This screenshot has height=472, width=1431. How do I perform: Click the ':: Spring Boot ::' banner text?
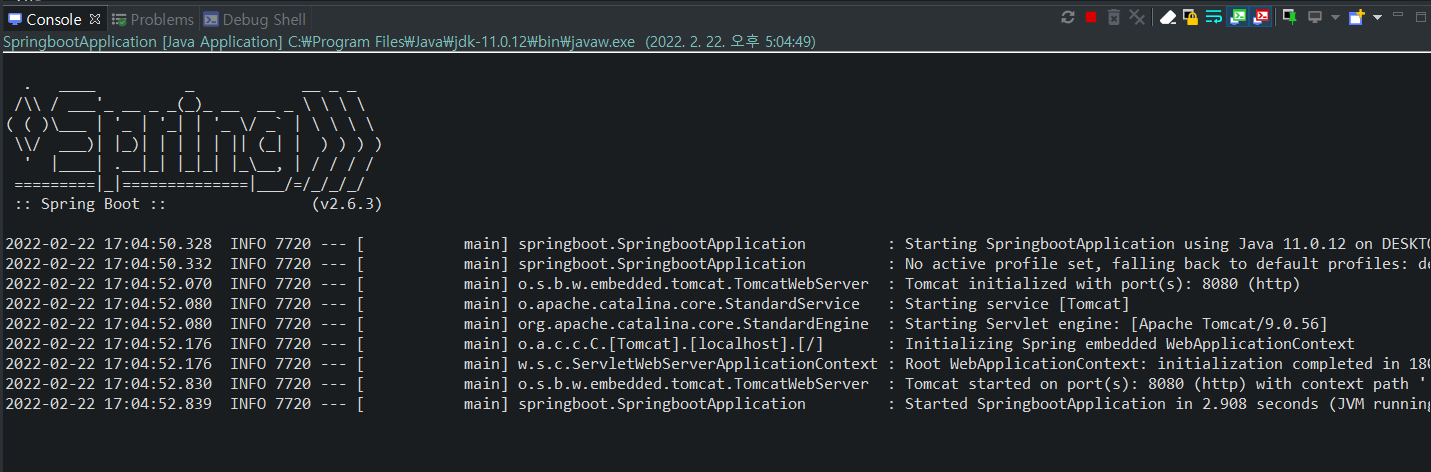pyautogui.click(x=90, y=203)
